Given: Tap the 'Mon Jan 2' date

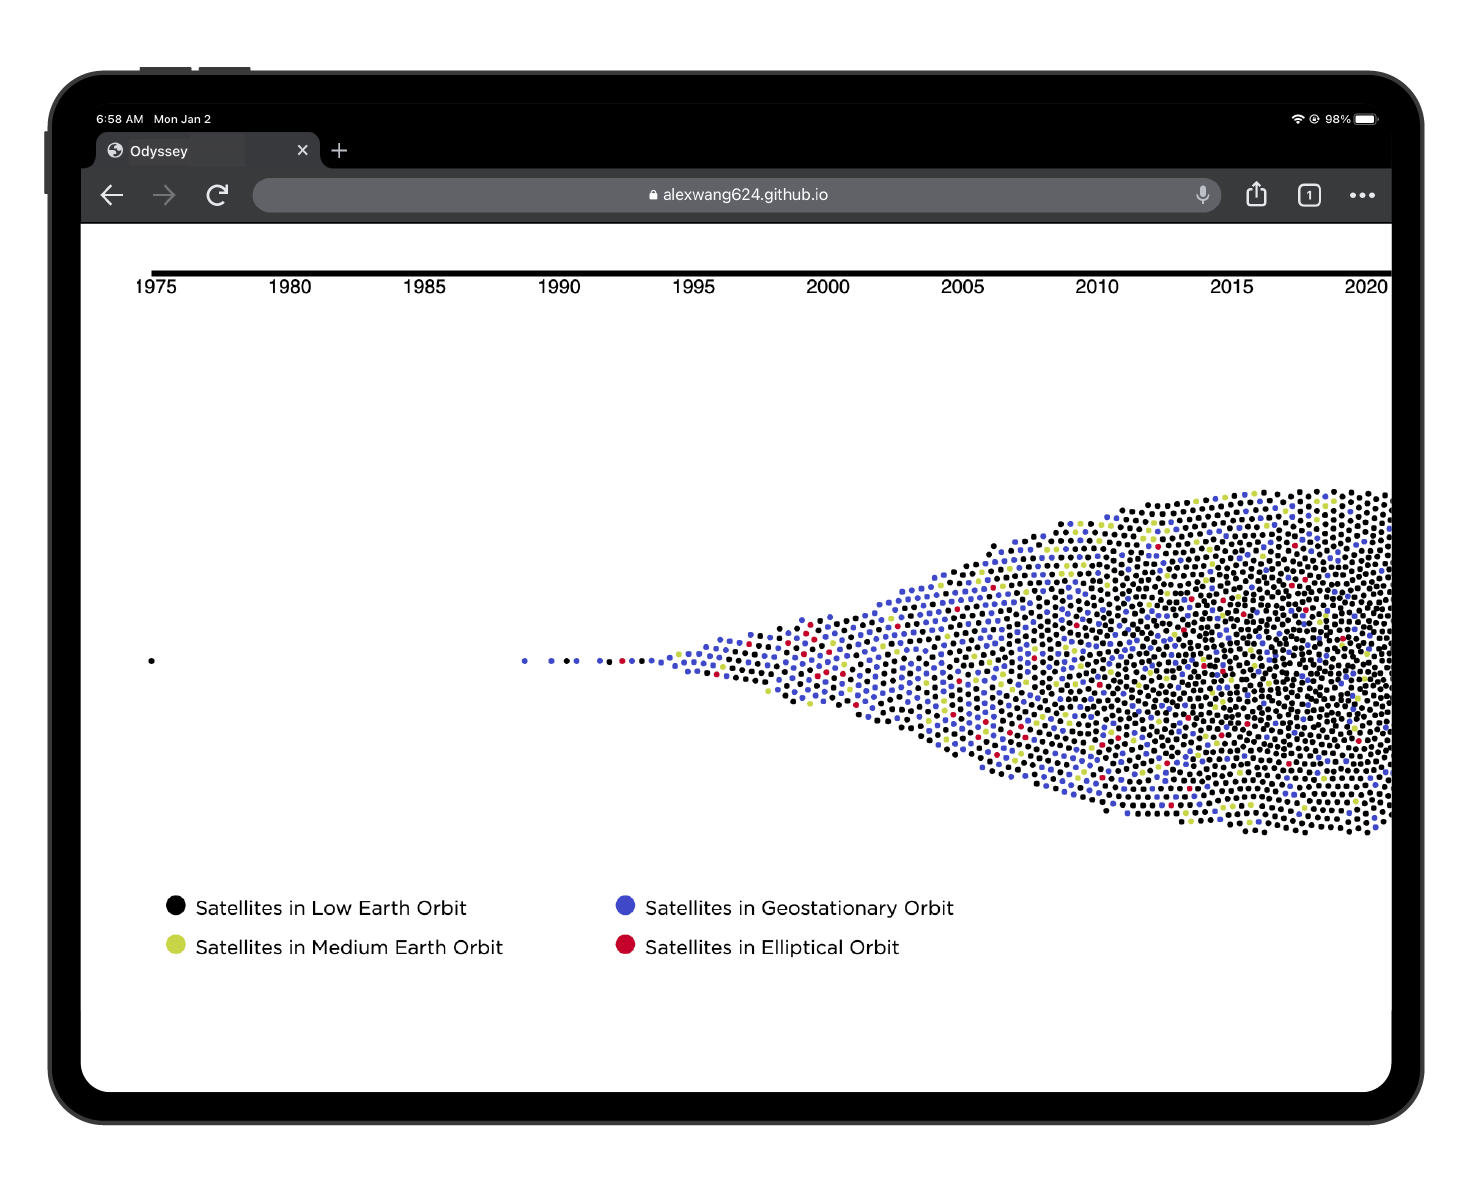Looking at the screenshot, I should pos(182,119).
